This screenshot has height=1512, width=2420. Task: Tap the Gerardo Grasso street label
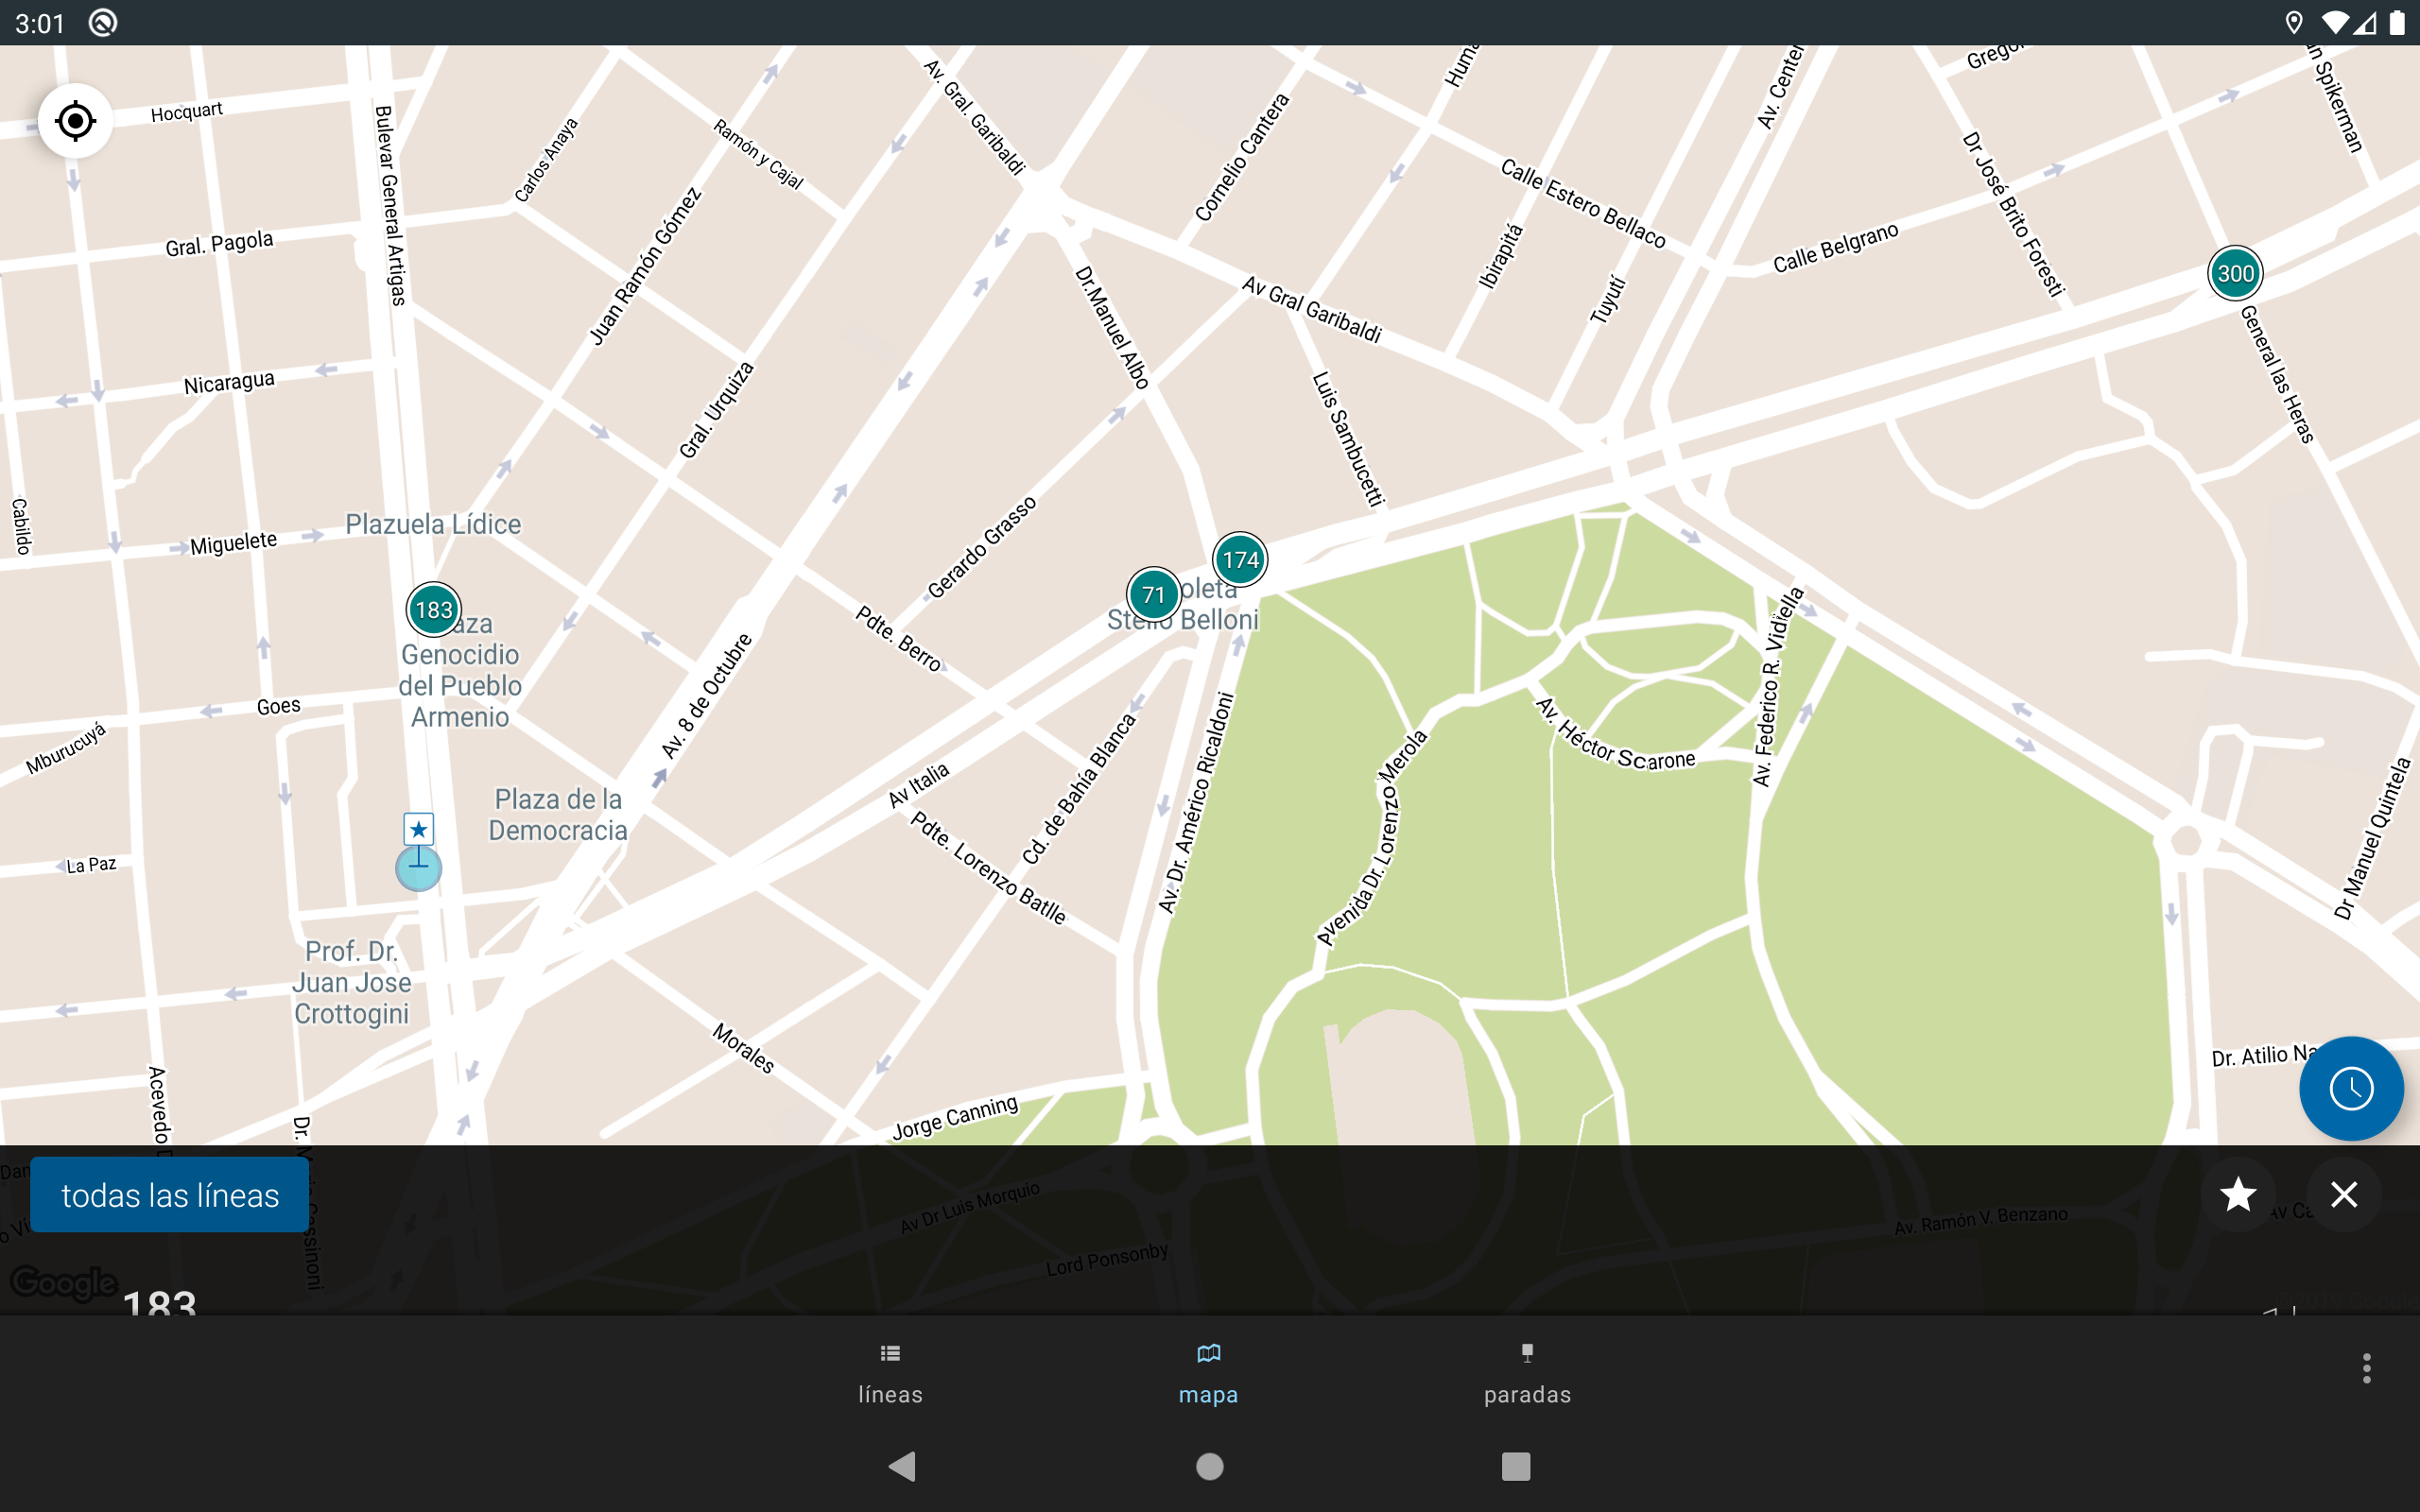(x=981, y=547)
